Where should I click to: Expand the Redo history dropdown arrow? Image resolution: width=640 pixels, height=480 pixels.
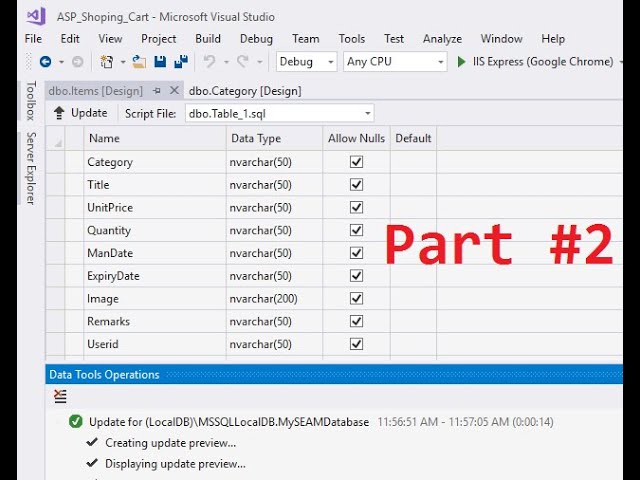pyautogui.click(x=260, y=62)
